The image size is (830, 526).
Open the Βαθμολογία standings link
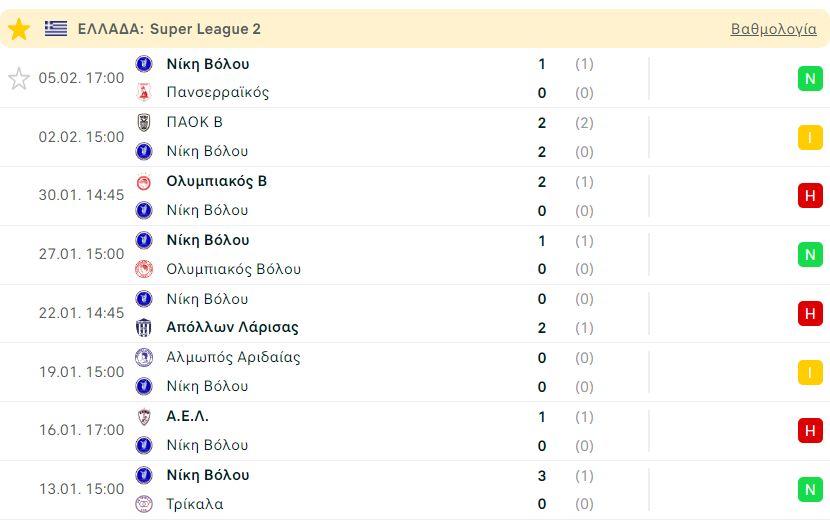tap(773, 29)
